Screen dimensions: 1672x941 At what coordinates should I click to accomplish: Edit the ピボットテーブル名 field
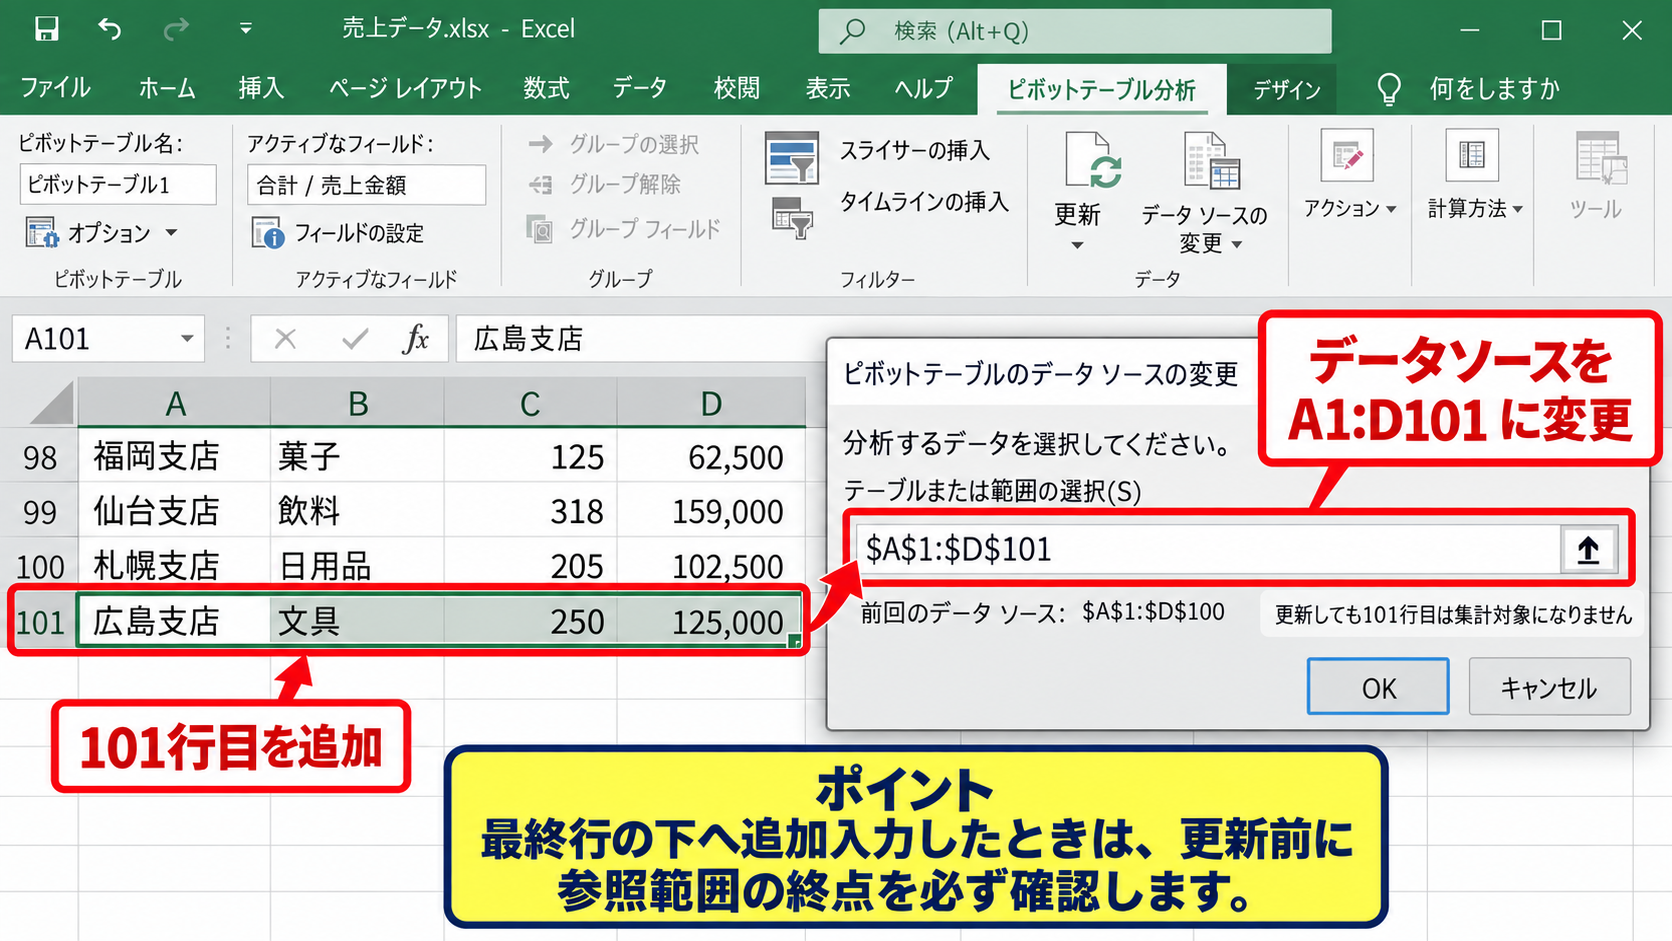118,185
